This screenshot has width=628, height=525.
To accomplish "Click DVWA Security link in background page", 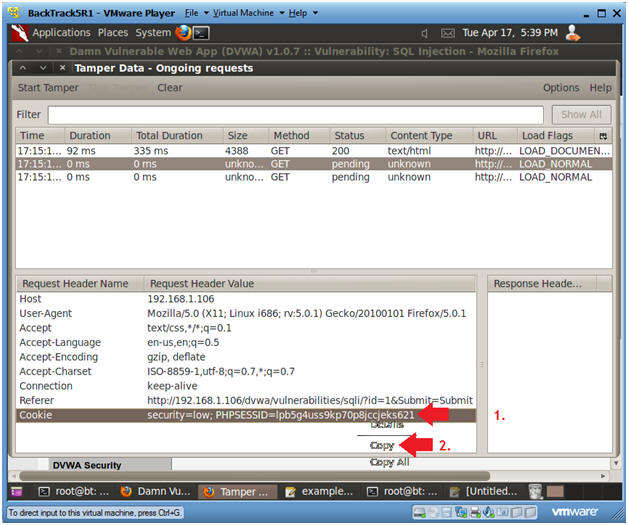I will (x=87, y=465).
